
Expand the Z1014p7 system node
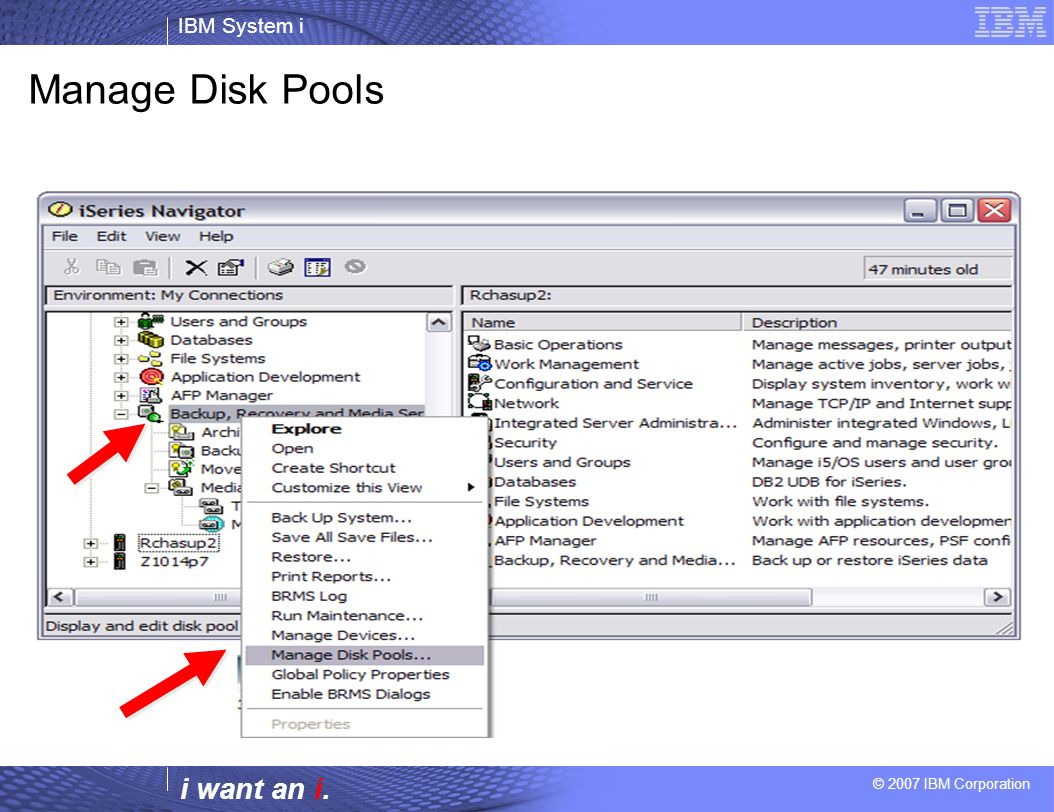pos(91,561)
